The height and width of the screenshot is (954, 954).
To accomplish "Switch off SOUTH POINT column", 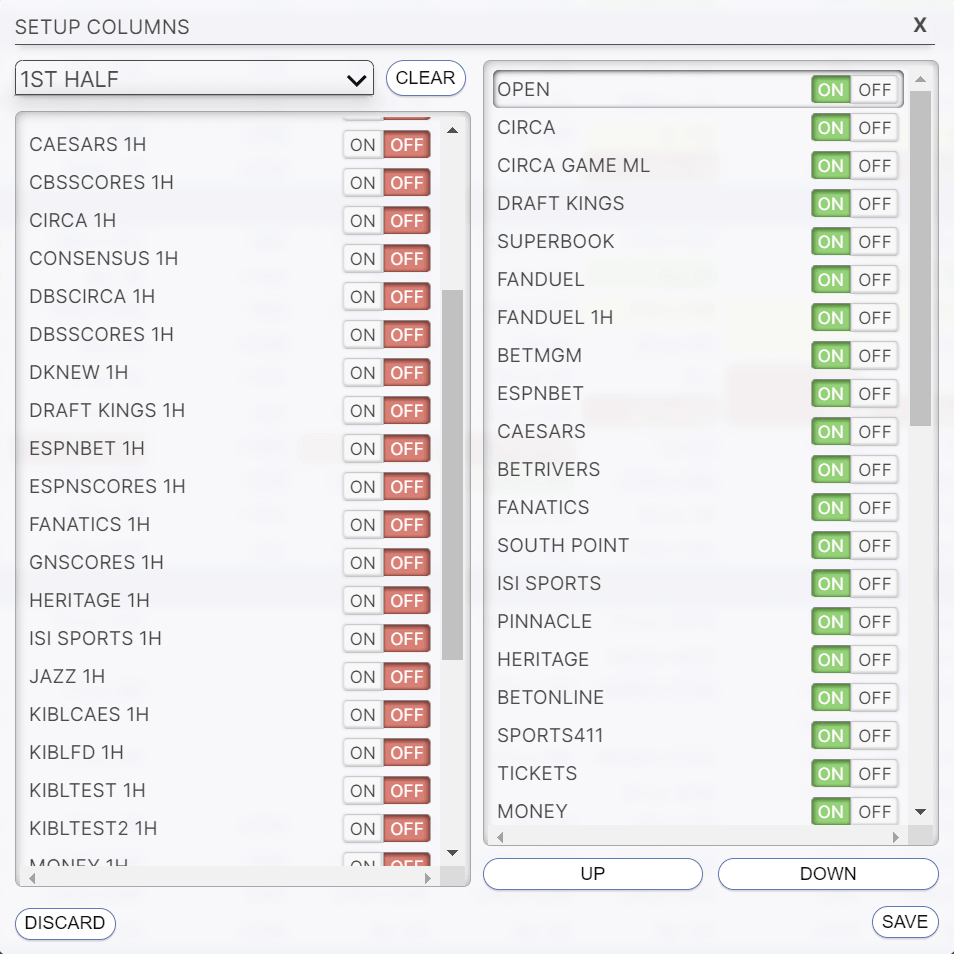I will click(x=874, y=546).
